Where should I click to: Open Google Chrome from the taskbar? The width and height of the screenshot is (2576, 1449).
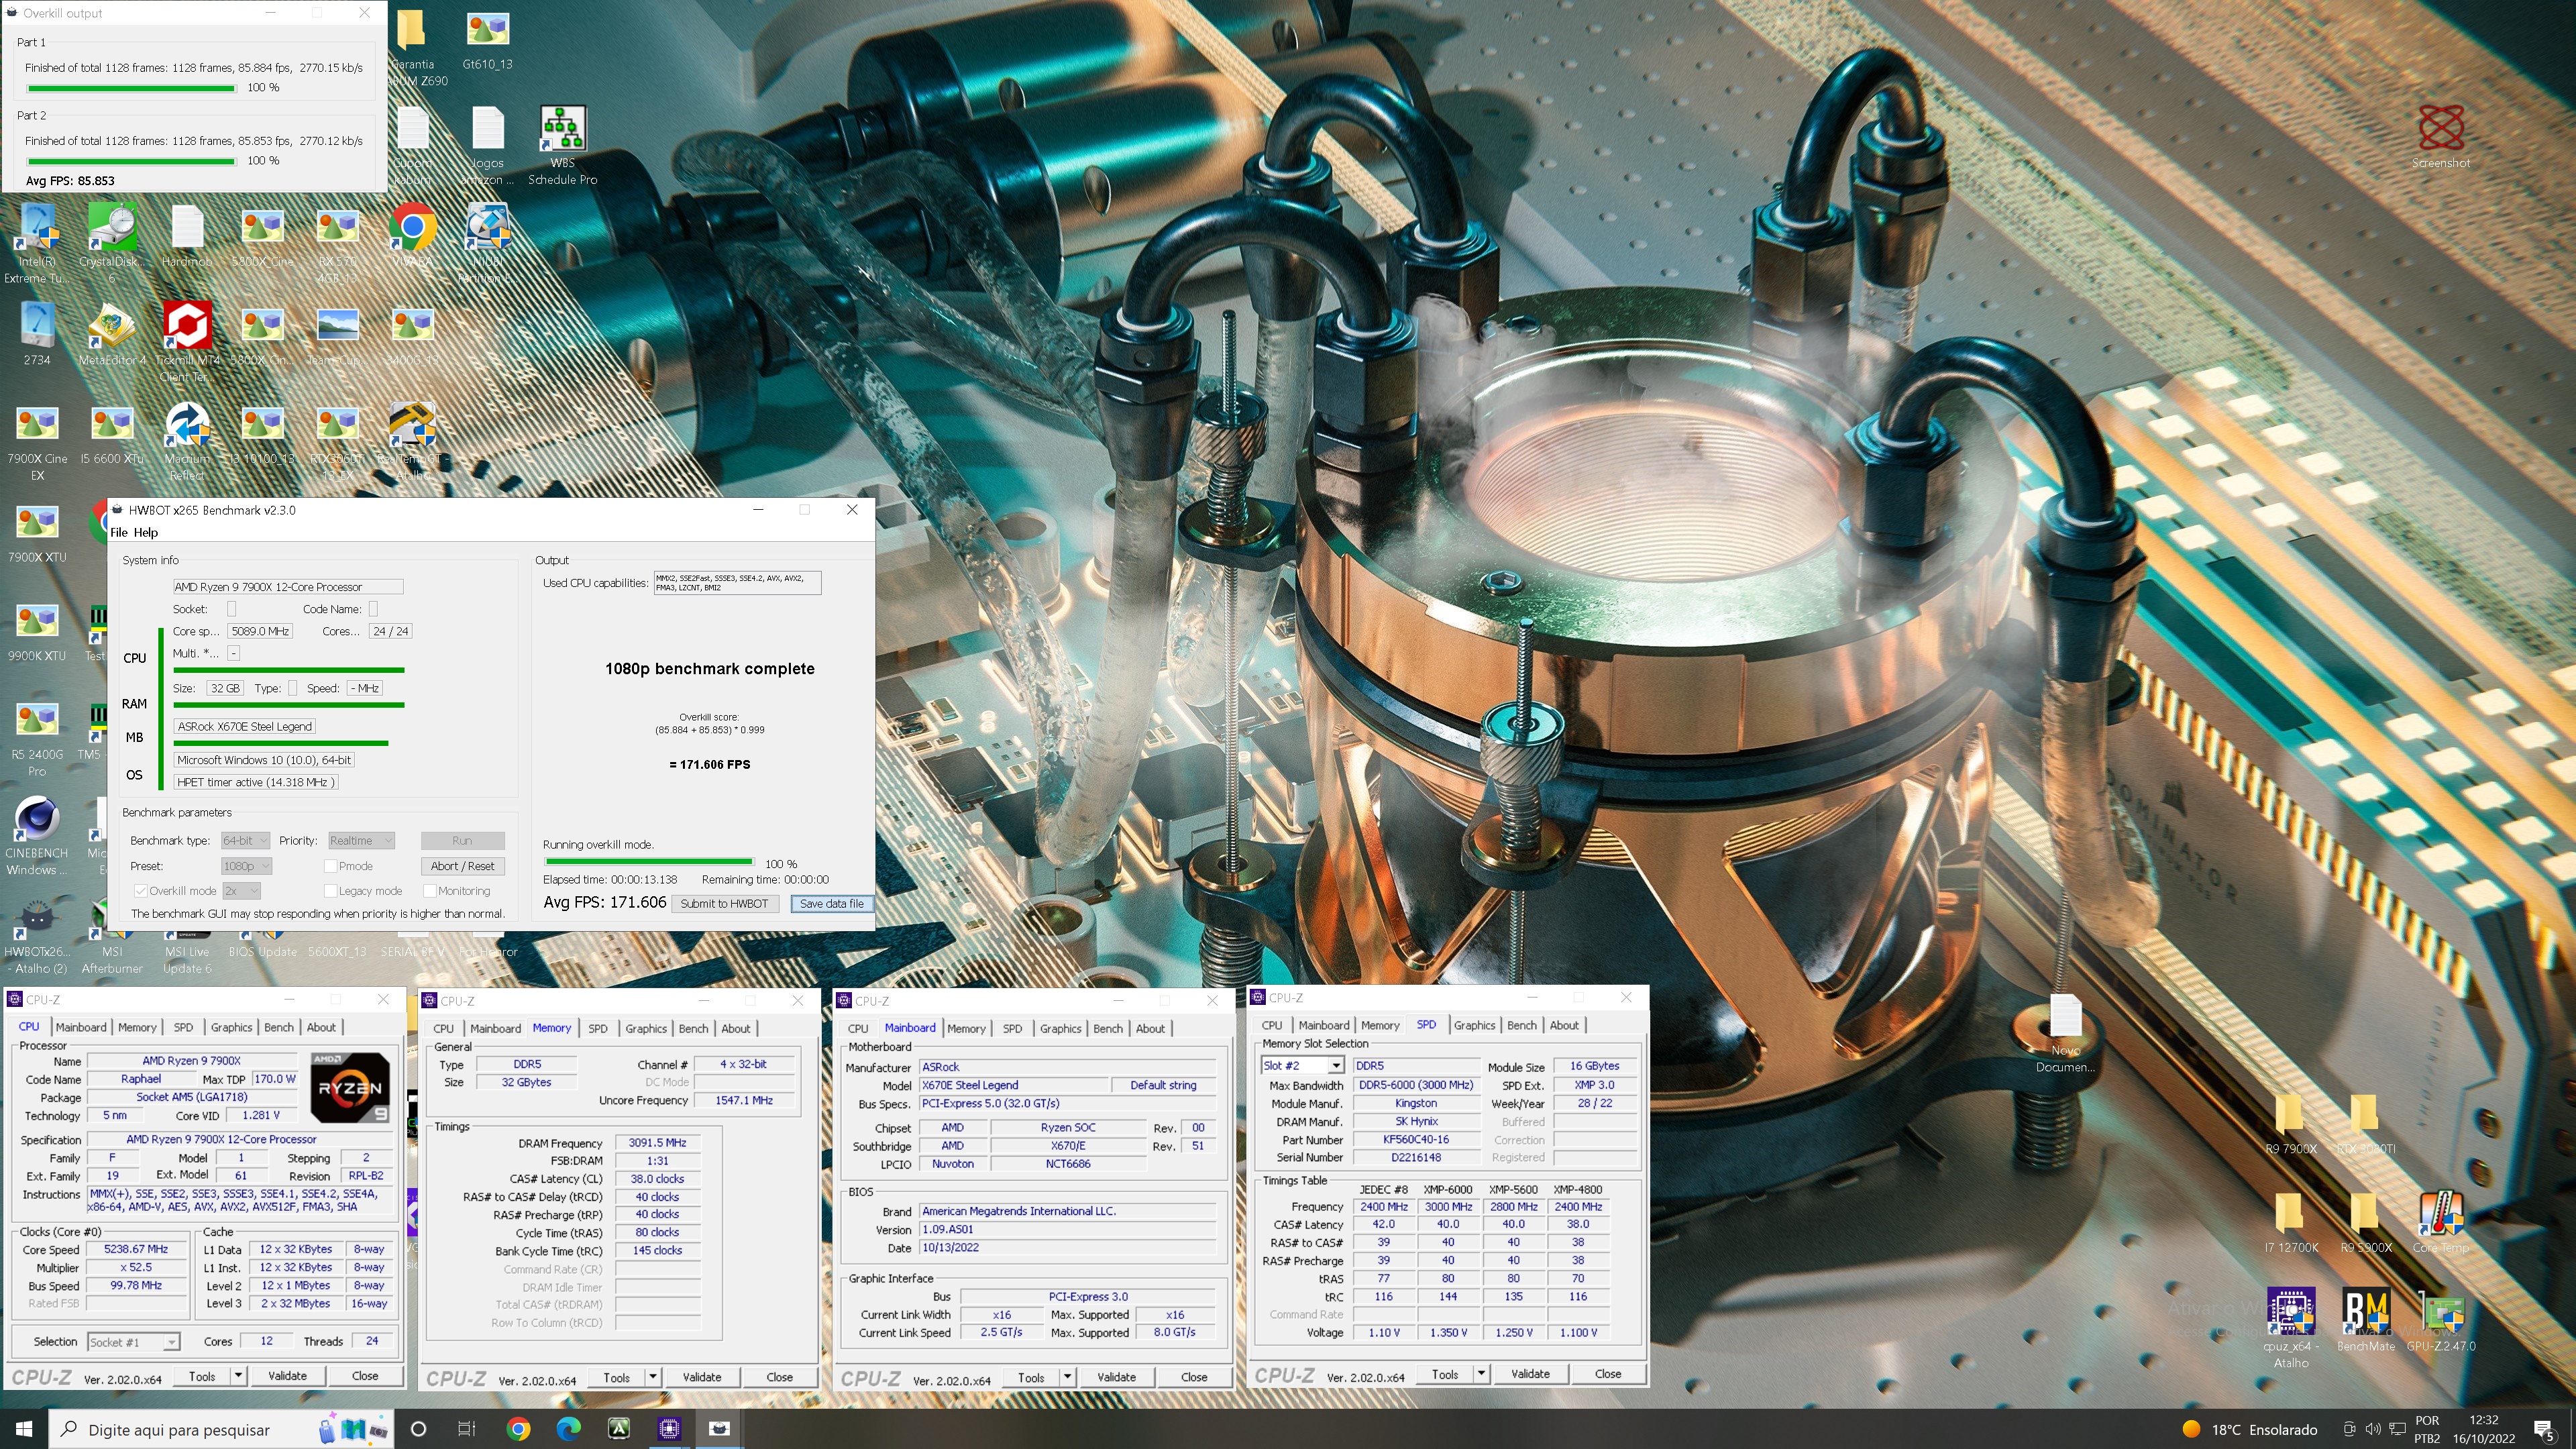[518, 1429]
